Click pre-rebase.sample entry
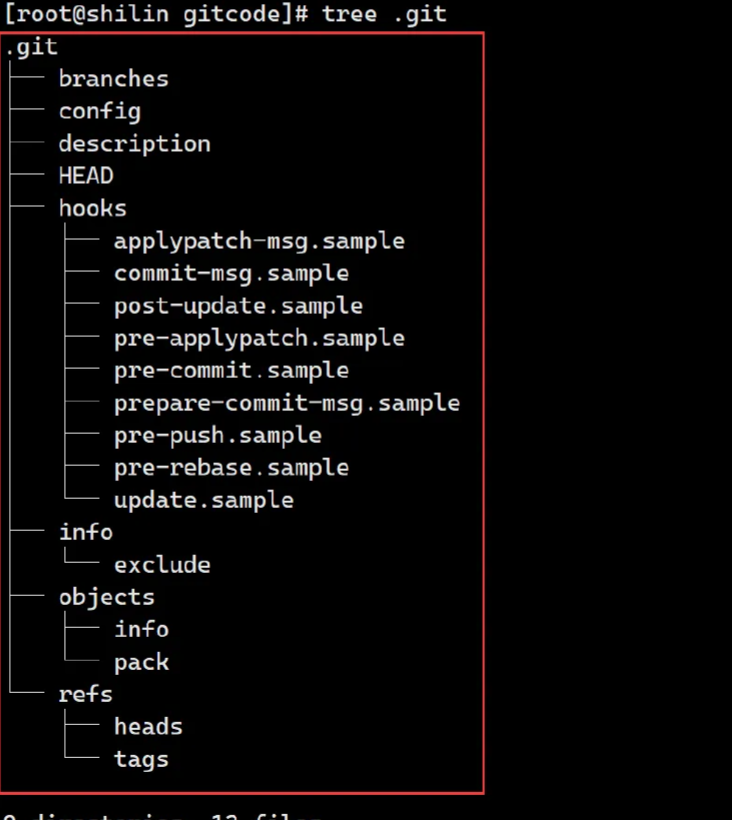 pos(232,469)
